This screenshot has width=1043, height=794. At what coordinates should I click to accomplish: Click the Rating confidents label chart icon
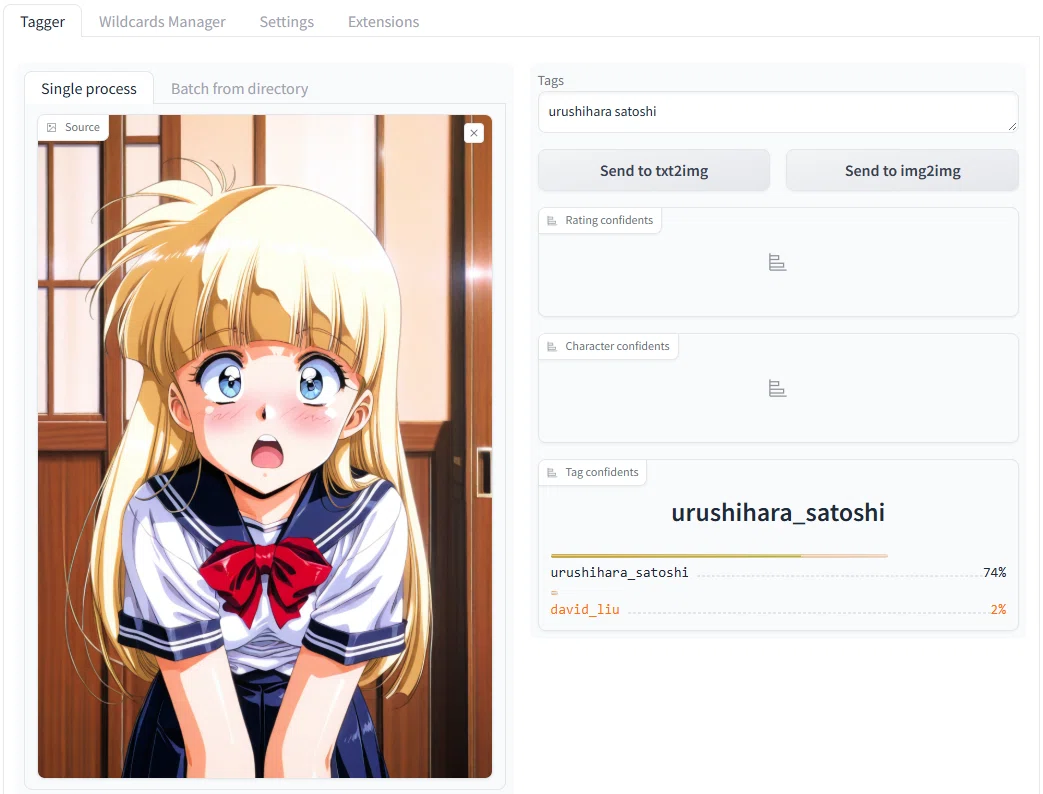coord(551,221)
